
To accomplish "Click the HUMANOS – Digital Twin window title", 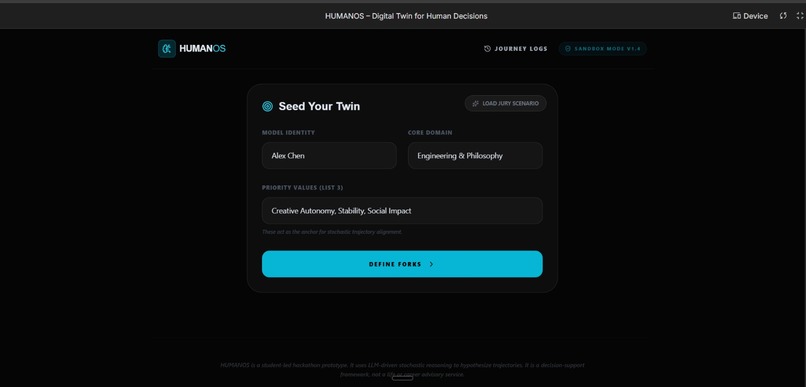I will pos(406,16).
